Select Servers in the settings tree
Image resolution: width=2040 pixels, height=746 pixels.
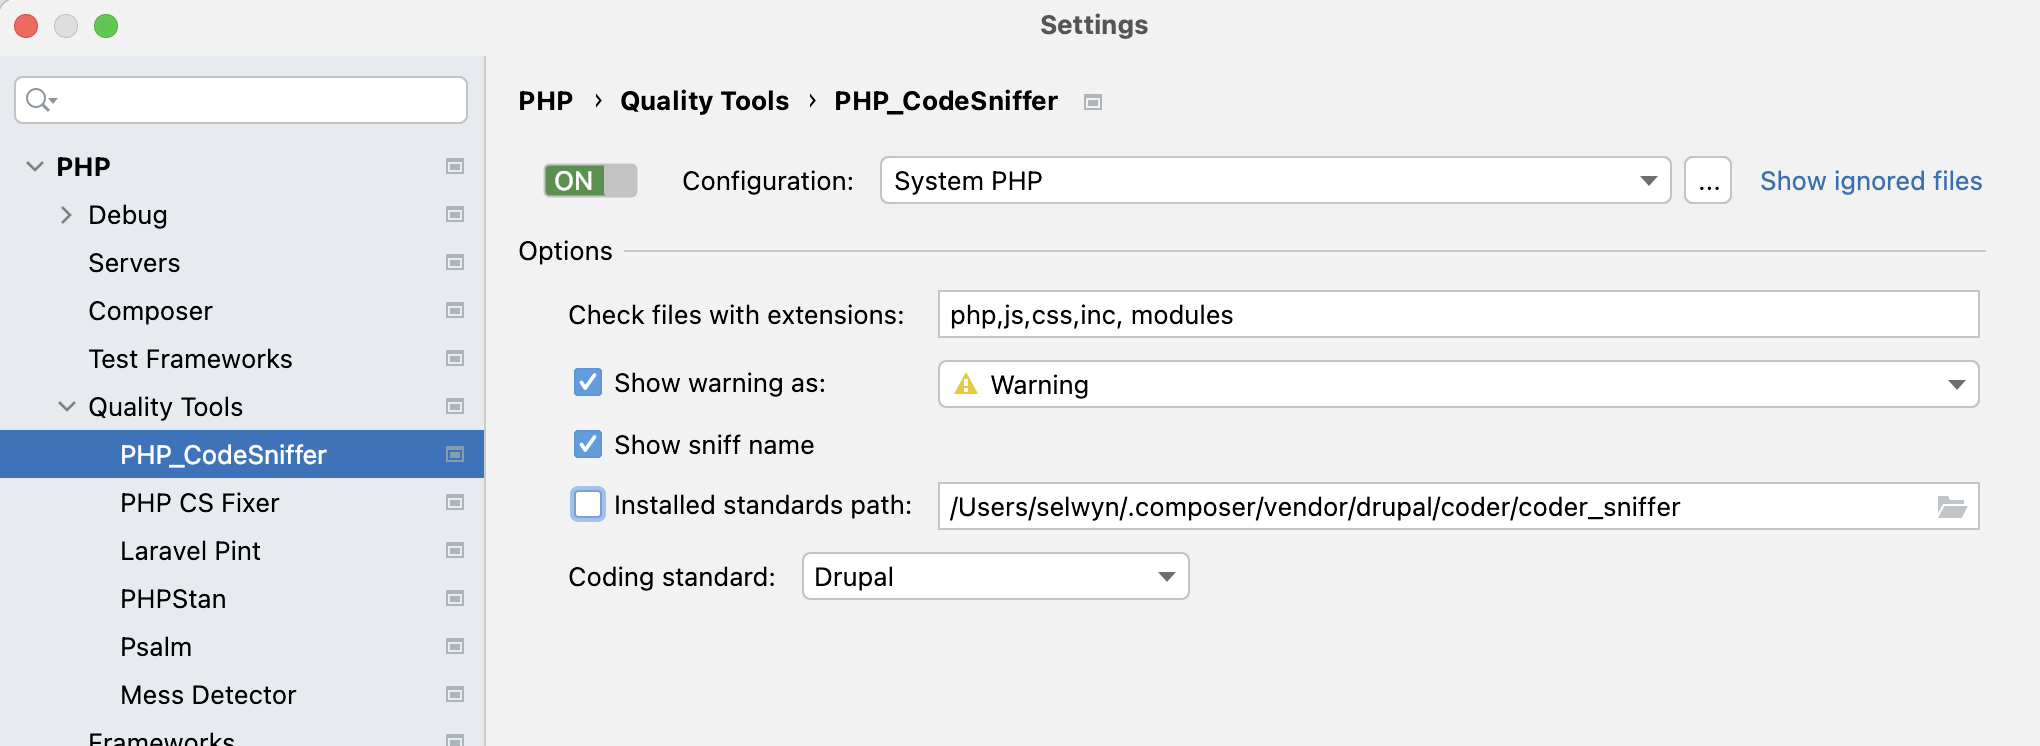click(134, 263)
